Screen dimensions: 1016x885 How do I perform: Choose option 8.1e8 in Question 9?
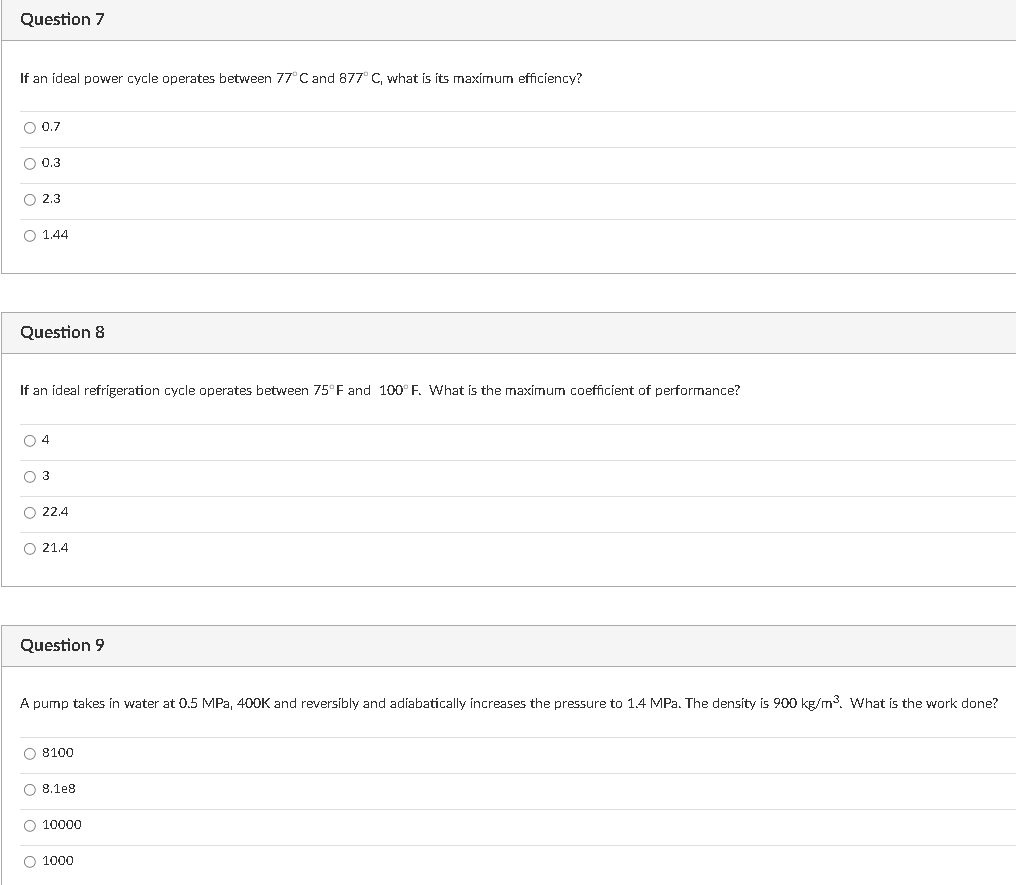30,789
